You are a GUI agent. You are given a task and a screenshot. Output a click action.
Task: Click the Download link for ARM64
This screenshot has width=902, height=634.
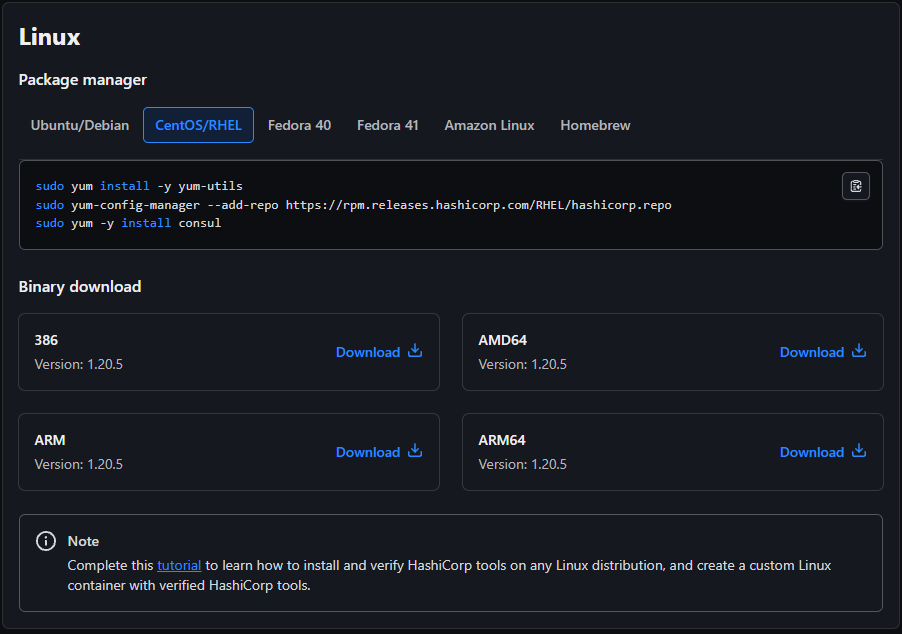812,452
